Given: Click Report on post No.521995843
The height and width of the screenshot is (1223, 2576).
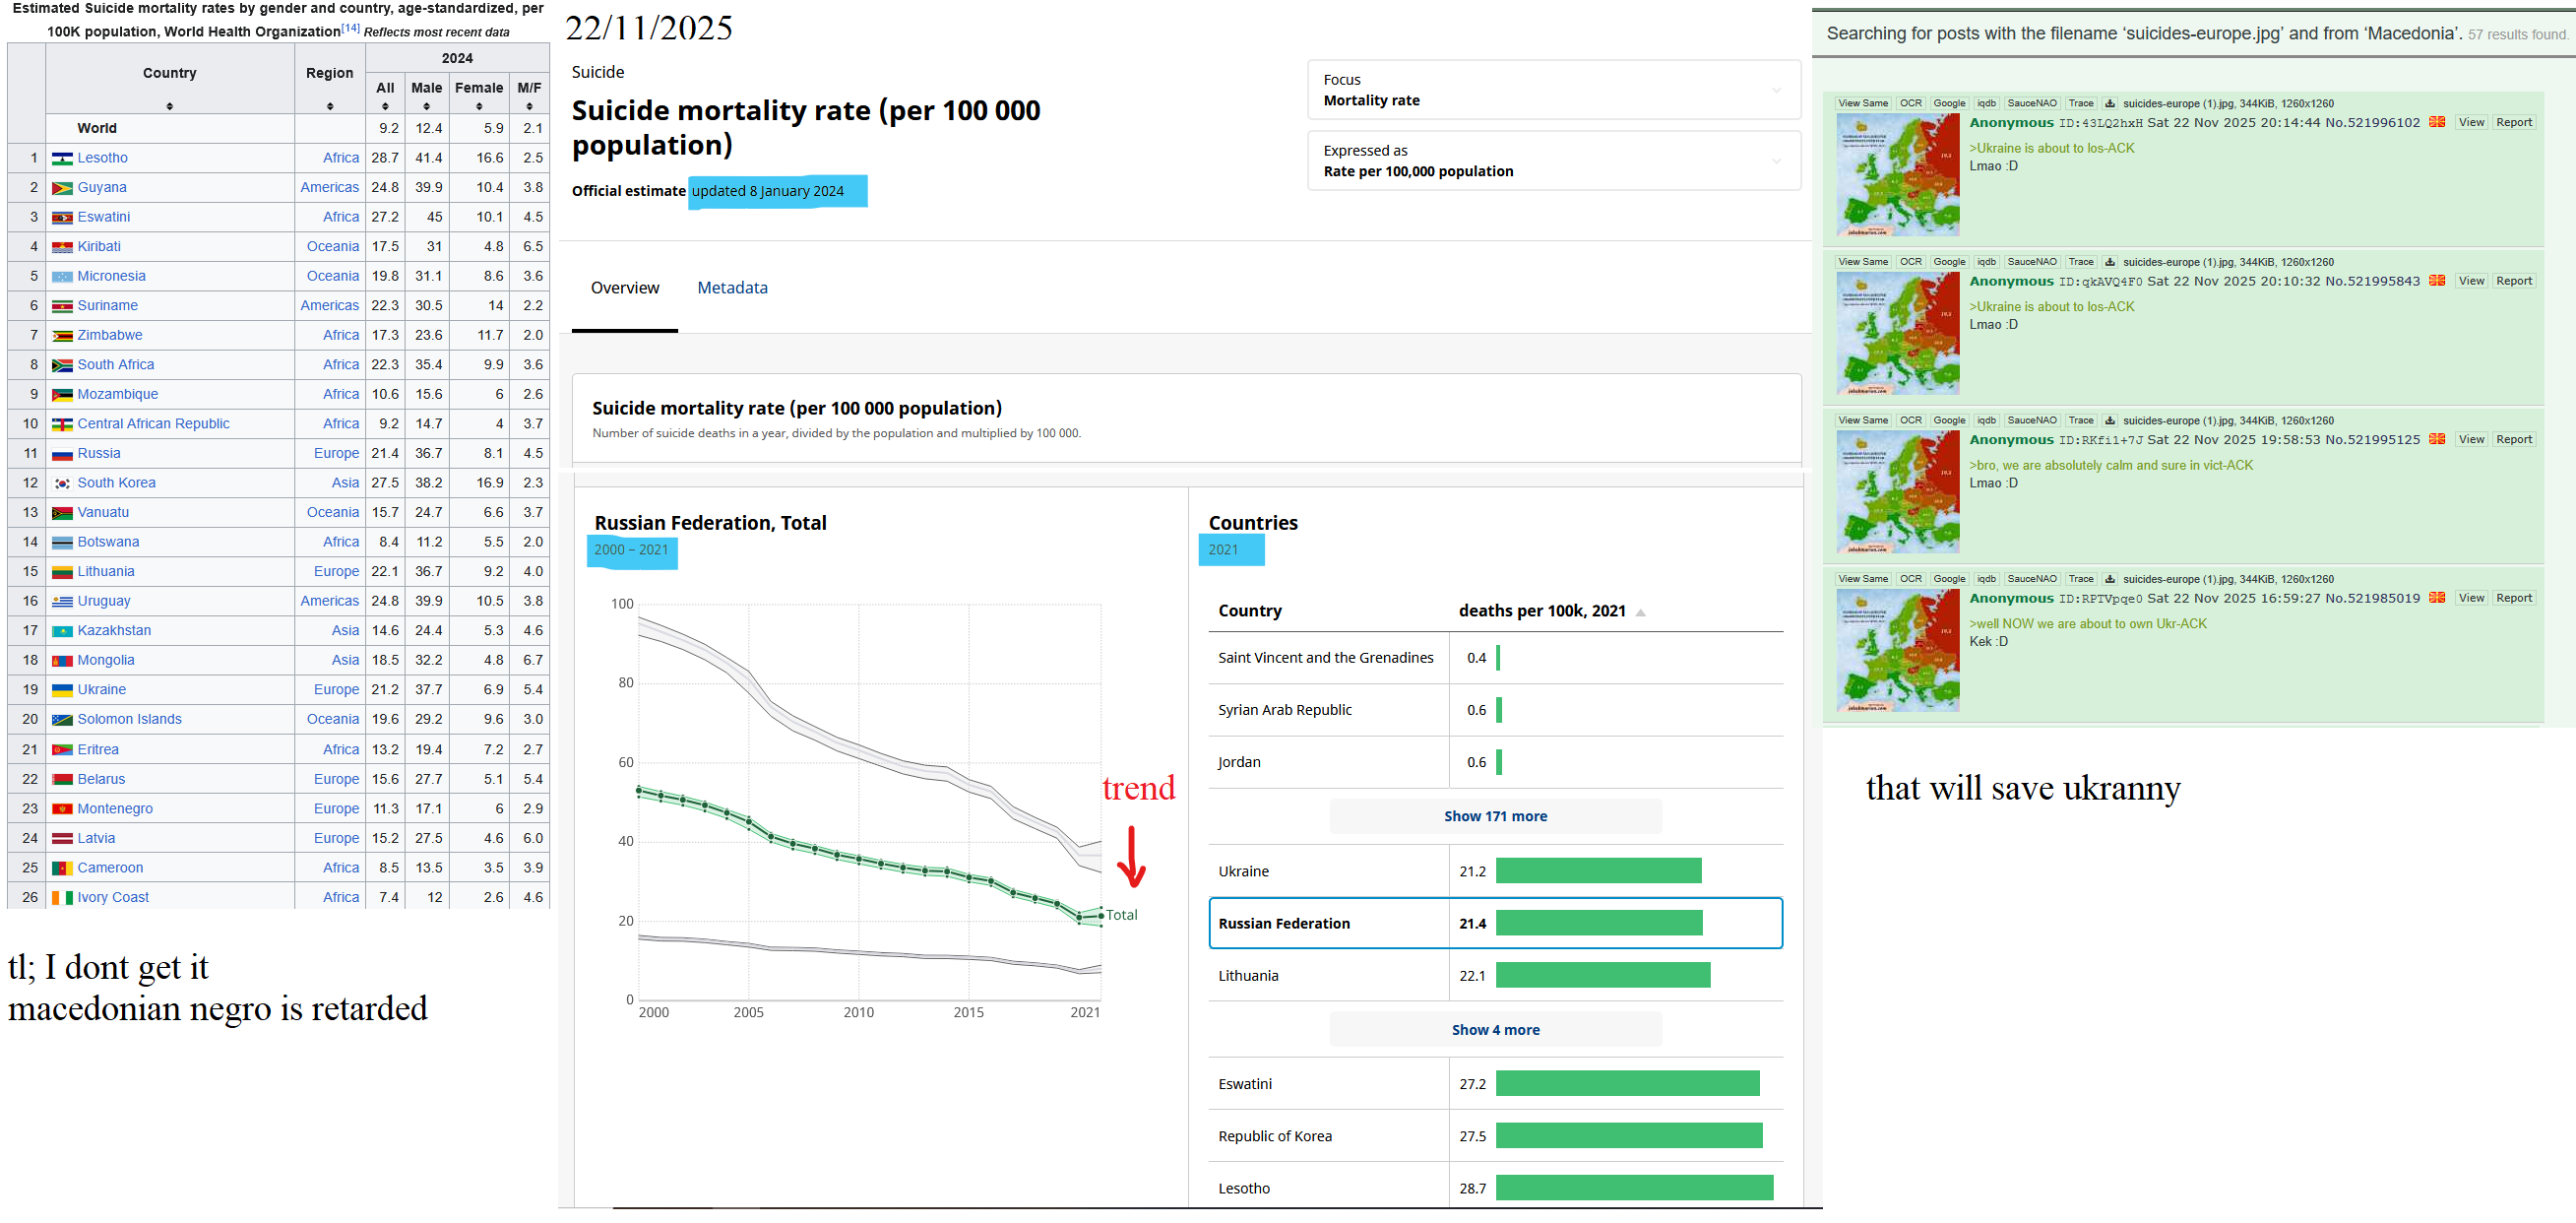Looking at the screenshot, I should pyautogui.click(x=2512, y=281).
